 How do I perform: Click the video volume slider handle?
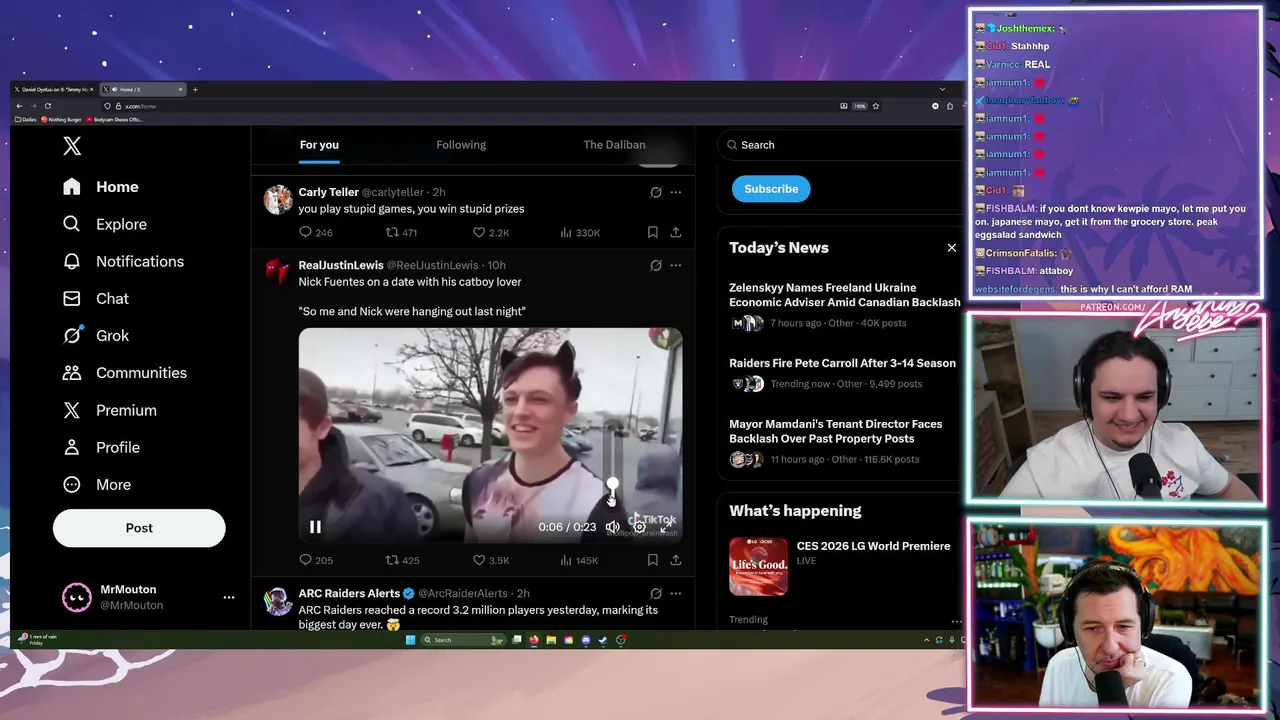[612, 485]
